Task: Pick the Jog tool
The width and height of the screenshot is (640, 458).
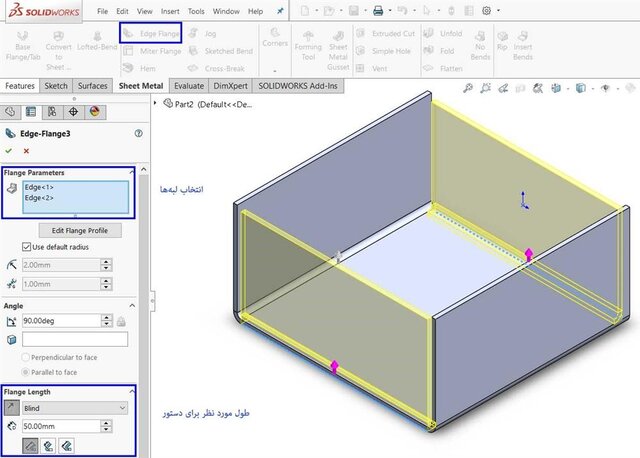Action: point(202,33)
